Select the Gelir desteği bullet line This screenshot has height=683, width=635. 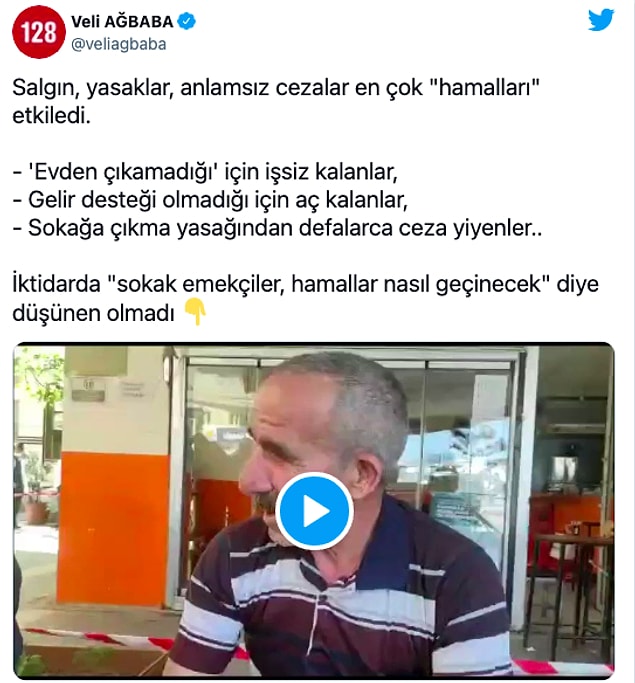210,200
